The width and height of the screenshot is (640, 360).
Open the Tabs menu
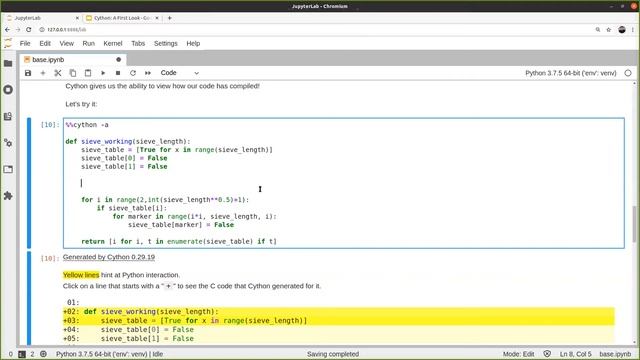point(138,43)
